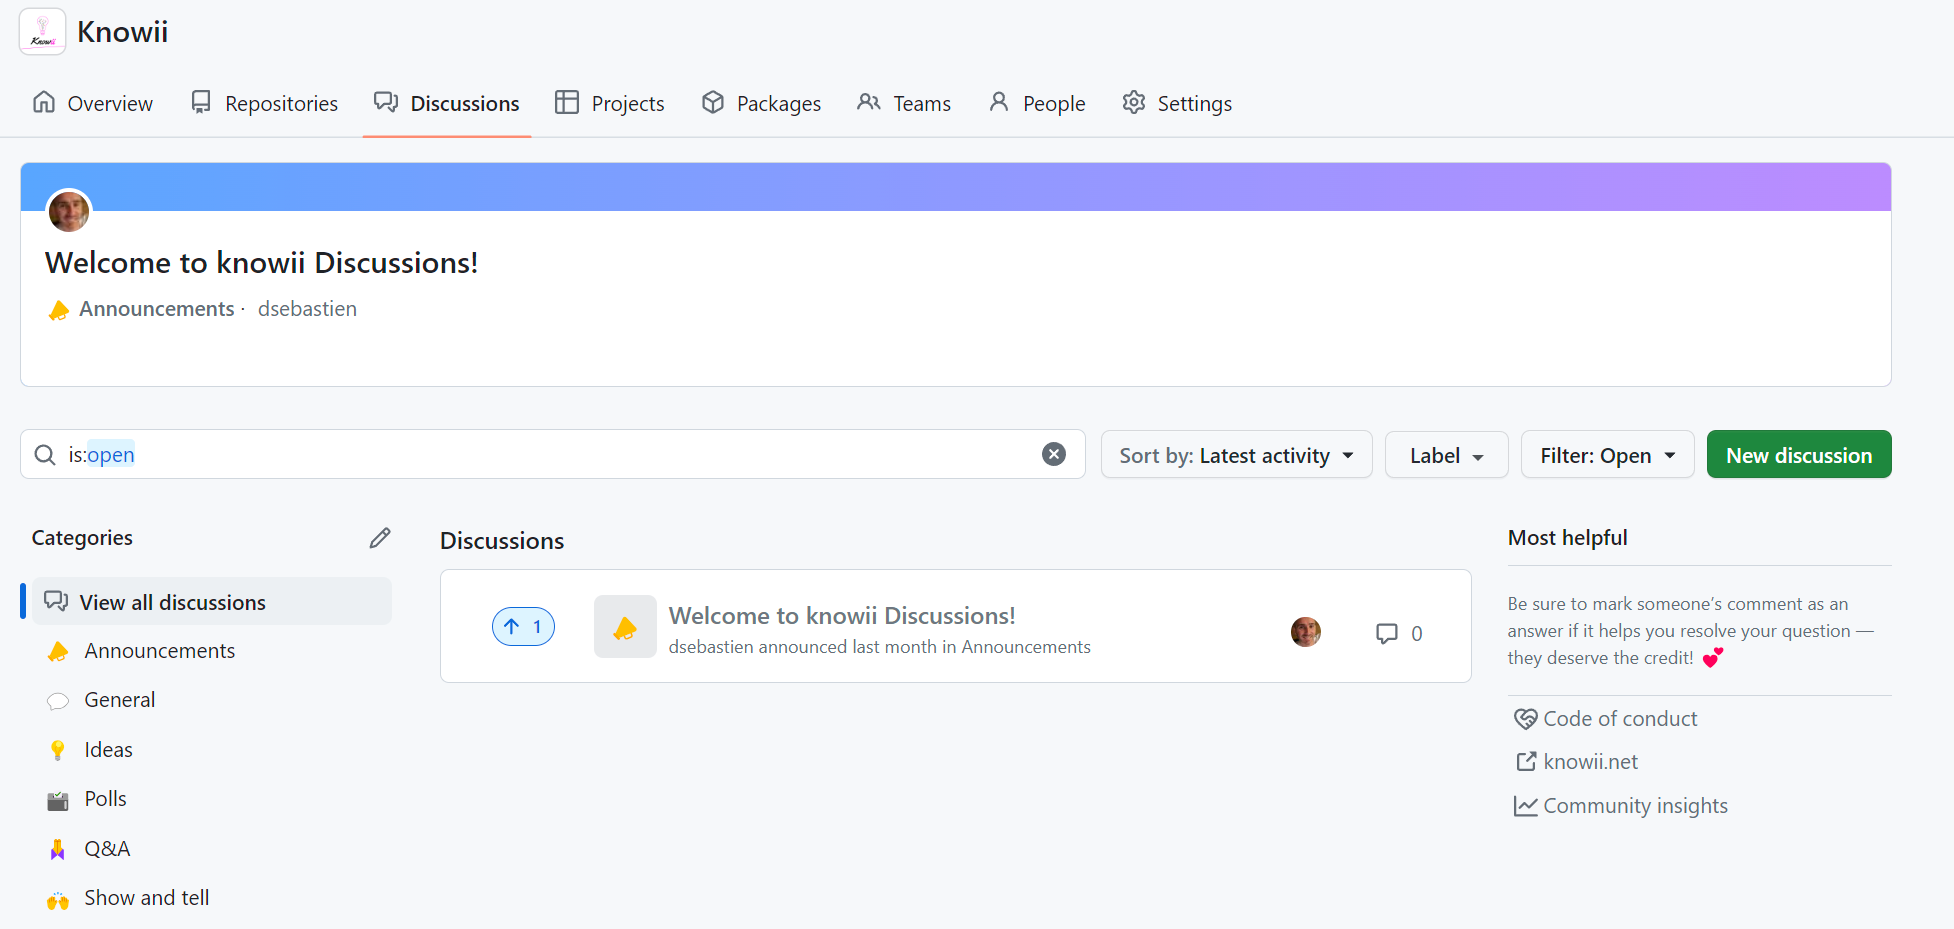Click the dsebastien author name in the banner

(x=307, y=309)
